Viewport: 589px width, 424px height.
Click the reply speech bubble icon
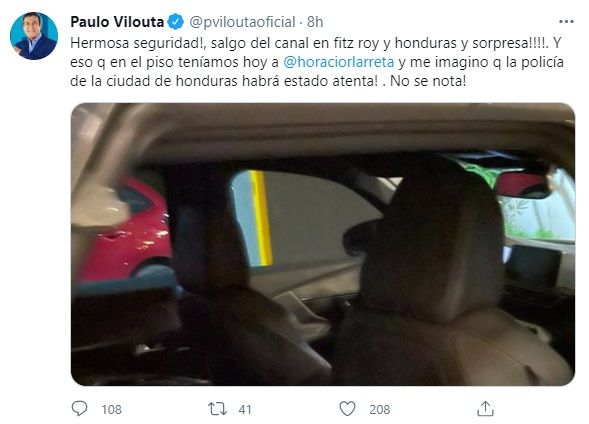79,409
